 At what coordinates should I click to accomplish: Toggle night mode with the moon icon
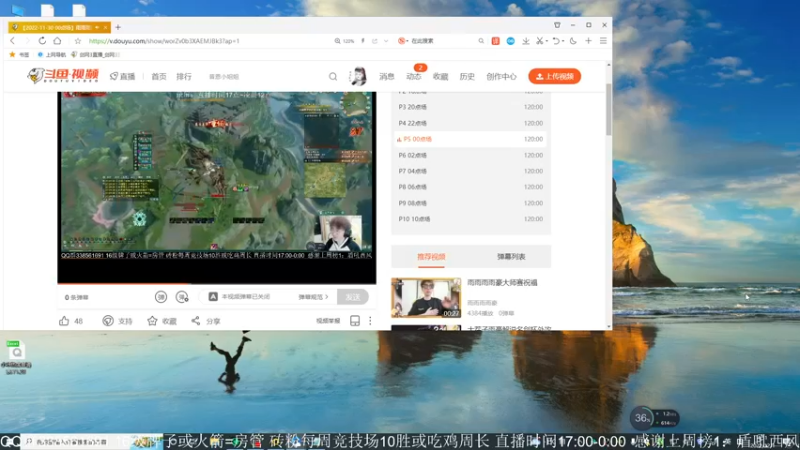click(x=573, y=41)
